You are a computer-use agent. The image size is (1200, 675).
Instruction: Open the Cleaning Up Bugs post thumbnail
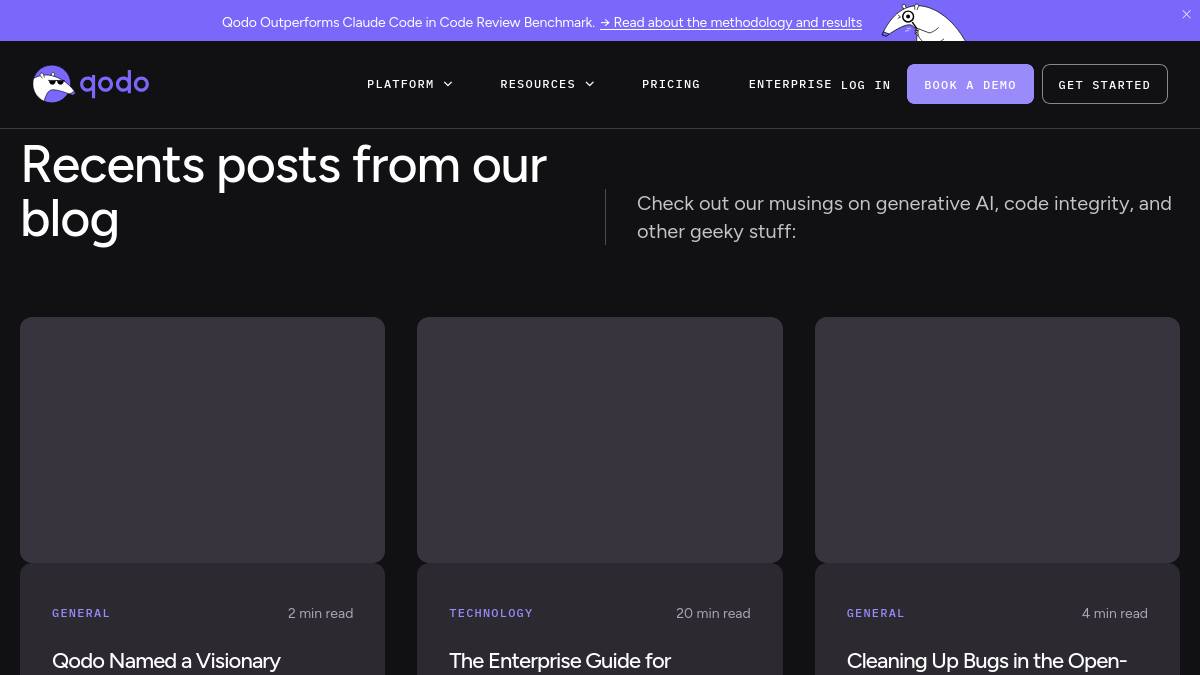tap(997, 440)
